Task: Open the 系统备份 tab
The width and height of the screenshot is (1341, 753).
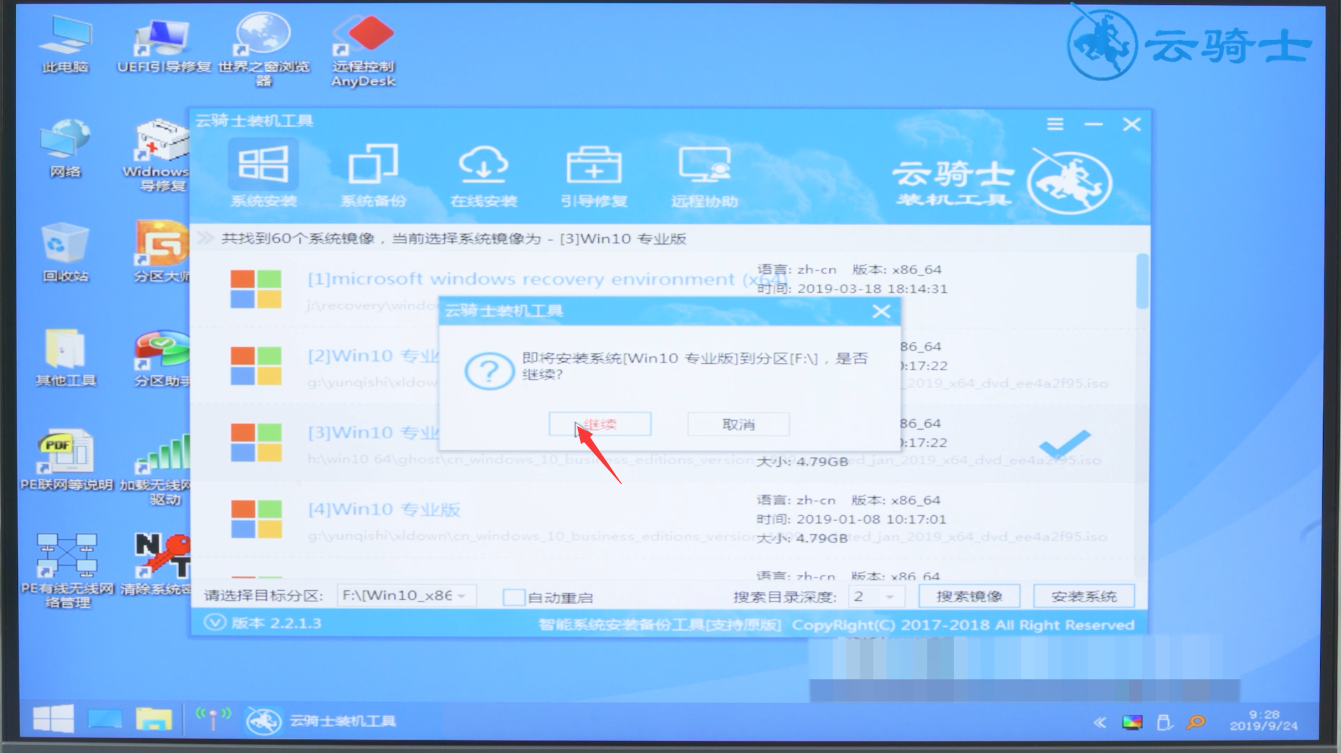Action: 373,174
